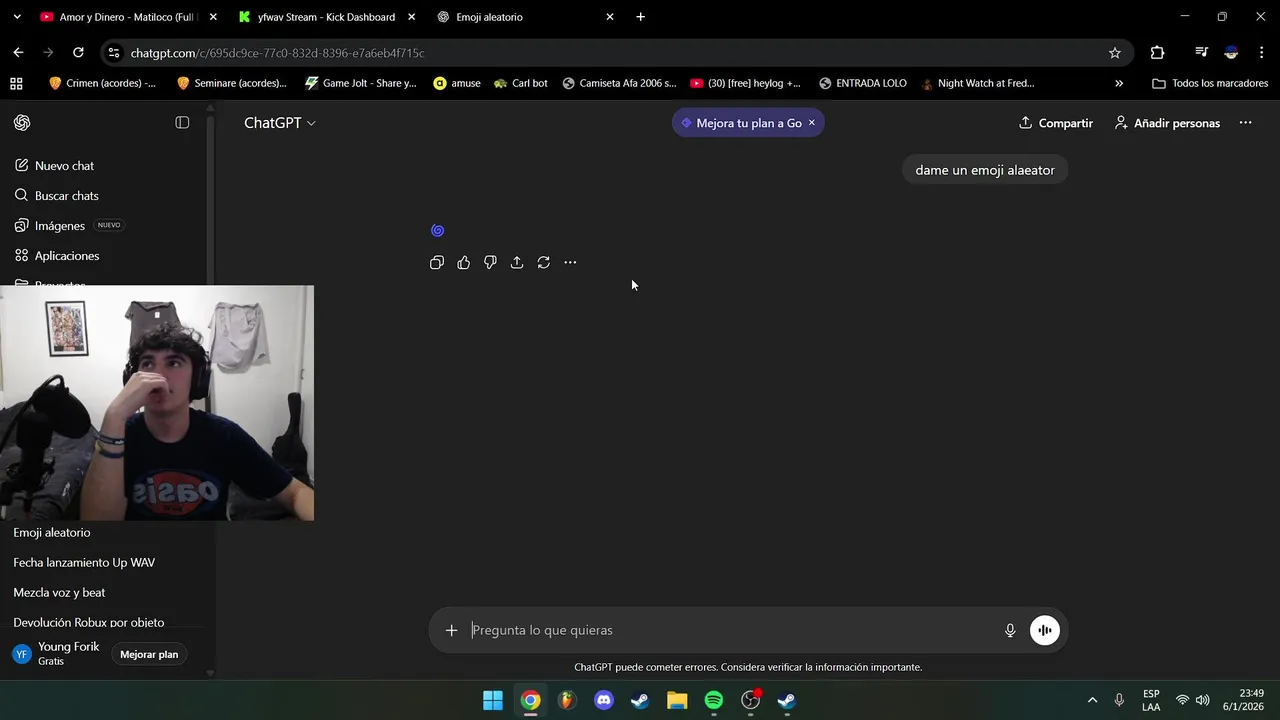Select the Emoji aleatorio browser tab
Screen dimensions: 1280x720
525,17
